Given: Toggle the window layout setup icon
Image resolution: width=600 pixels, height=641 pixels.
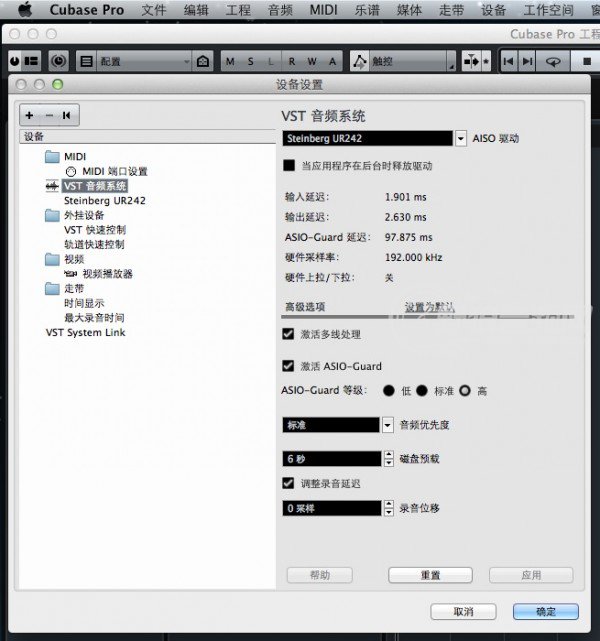Looking at the screenshot, I should click(31, 61).
